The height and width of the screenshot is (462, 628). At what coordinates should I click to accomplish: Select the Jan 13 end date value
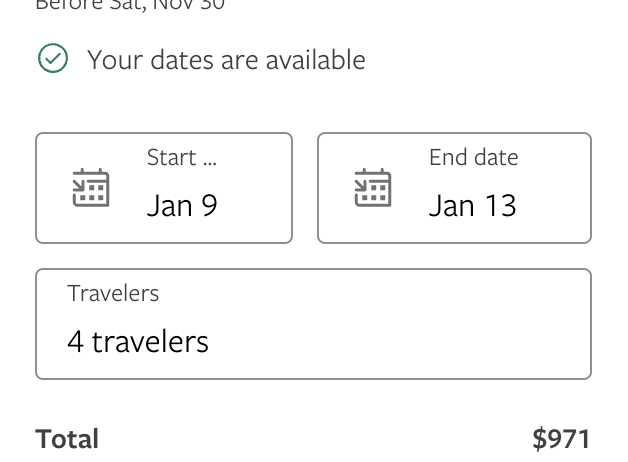[472, 206]
